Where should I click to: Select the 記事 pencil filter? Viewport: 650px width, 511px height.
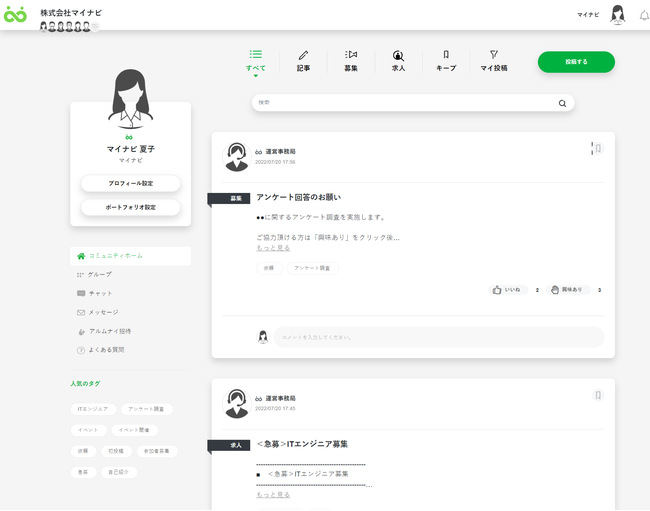coord(303,60)
